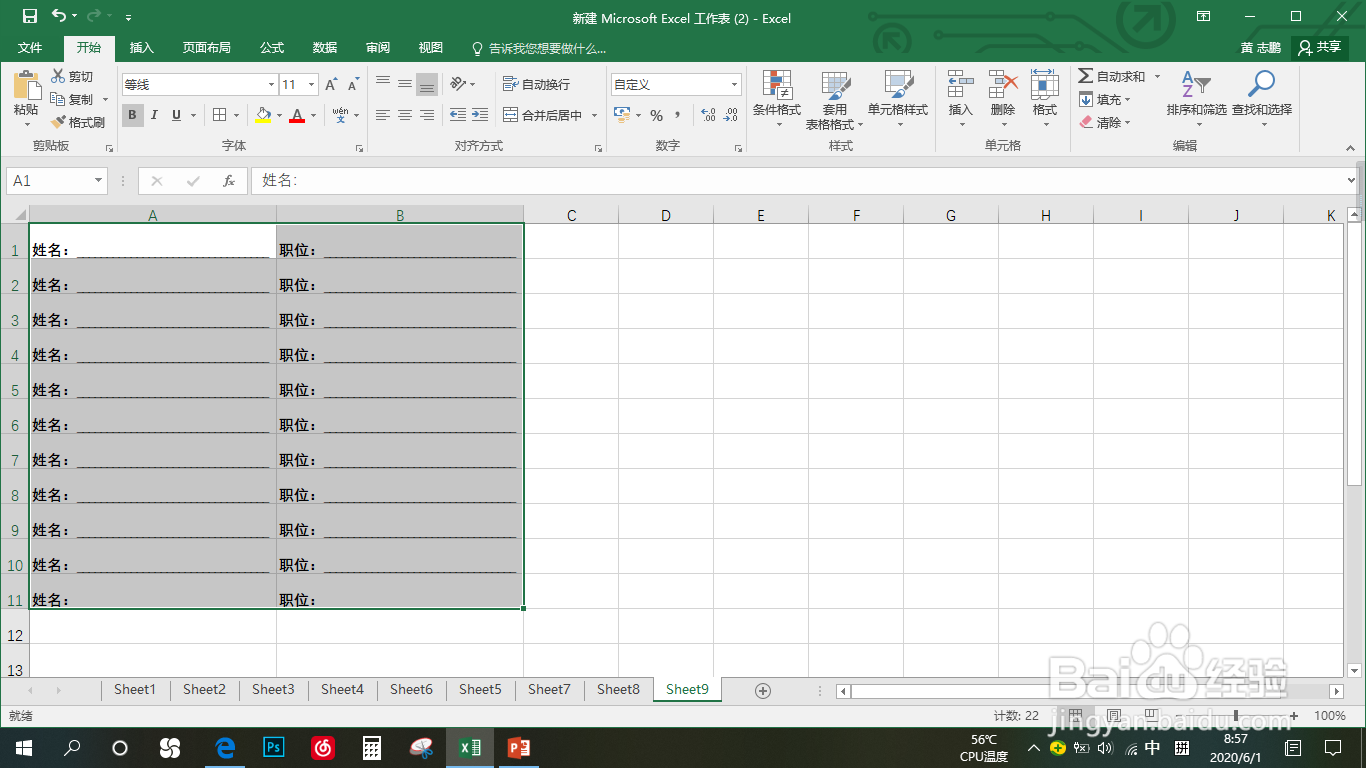Switch to View tab (视图)

click(x=431, y=47)
